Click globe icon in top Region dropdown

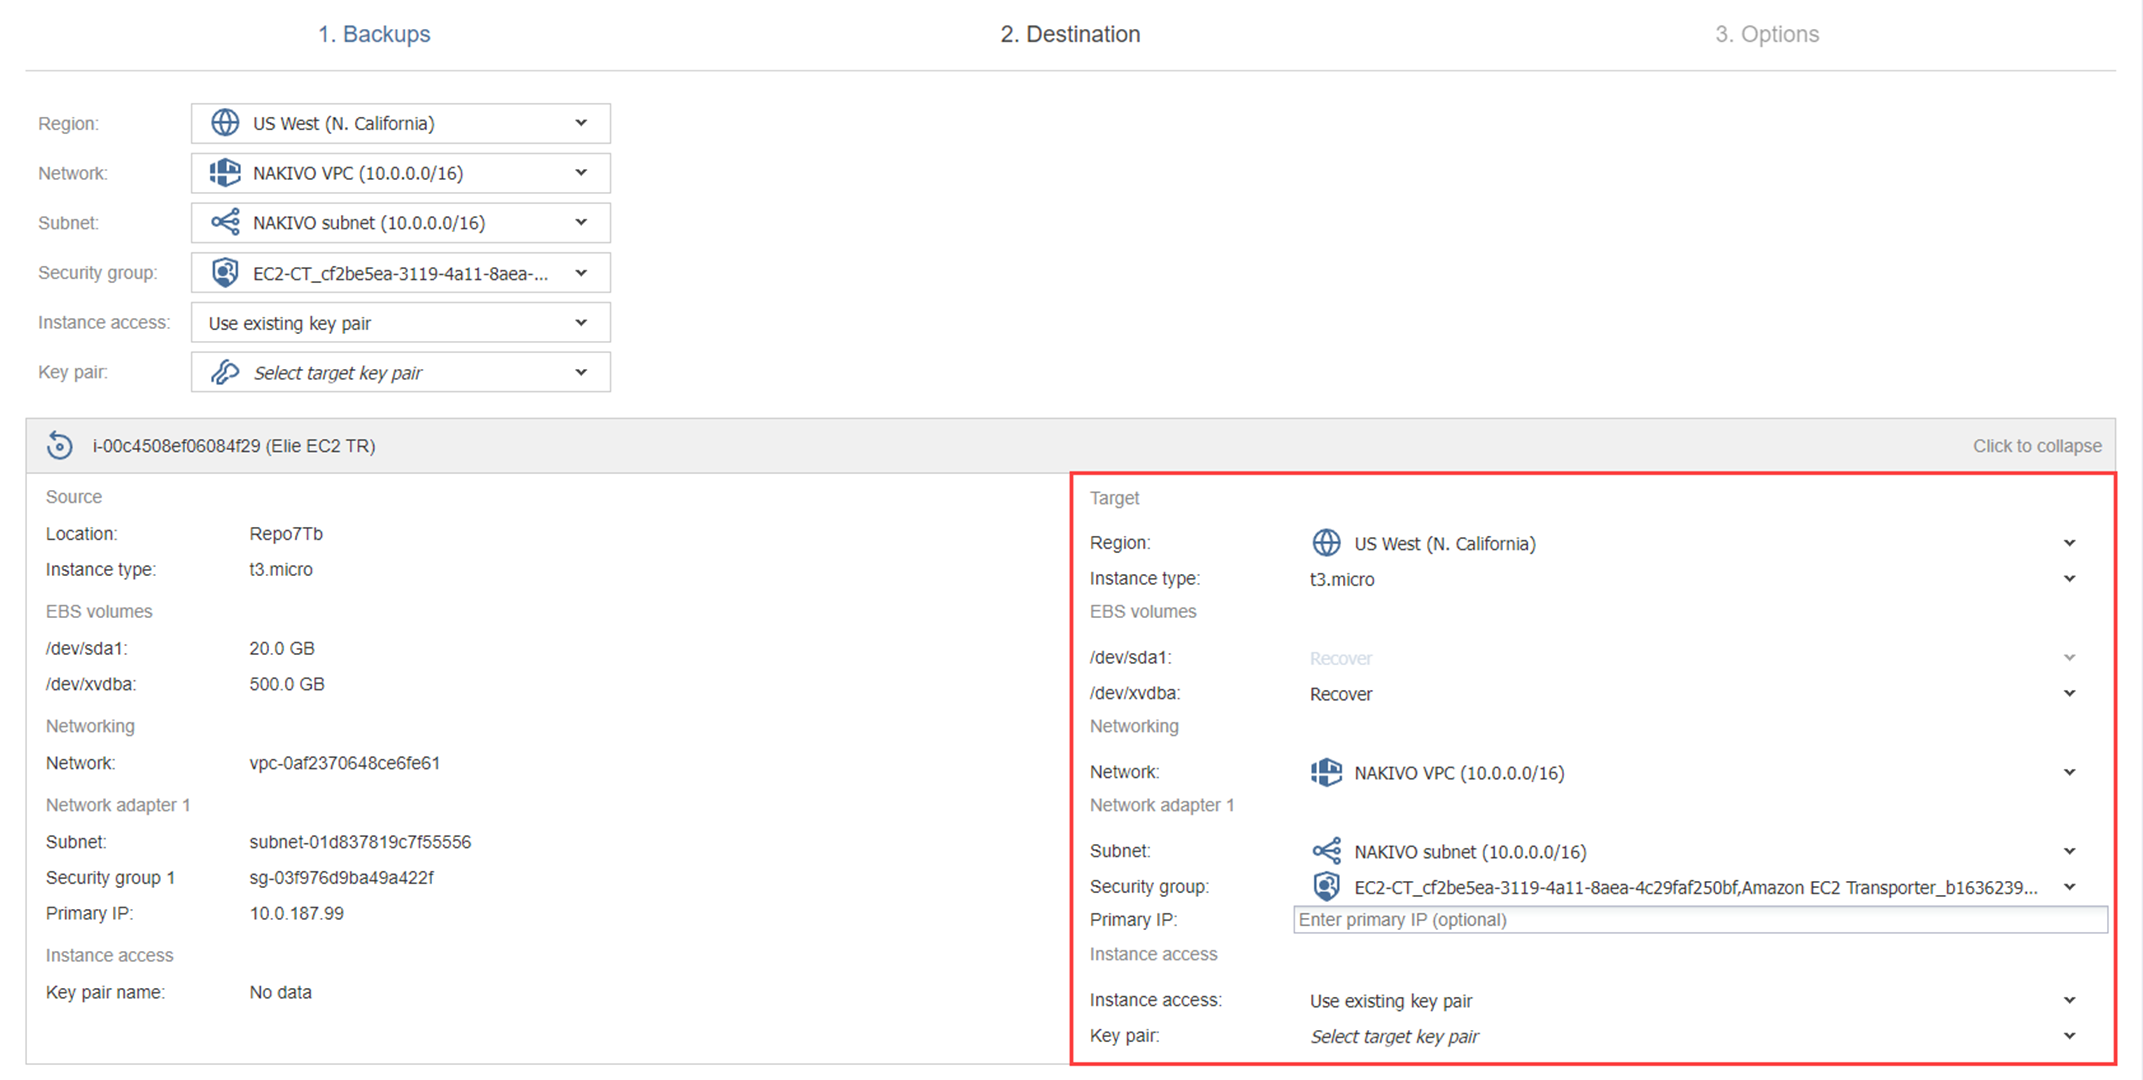(225, 123)
